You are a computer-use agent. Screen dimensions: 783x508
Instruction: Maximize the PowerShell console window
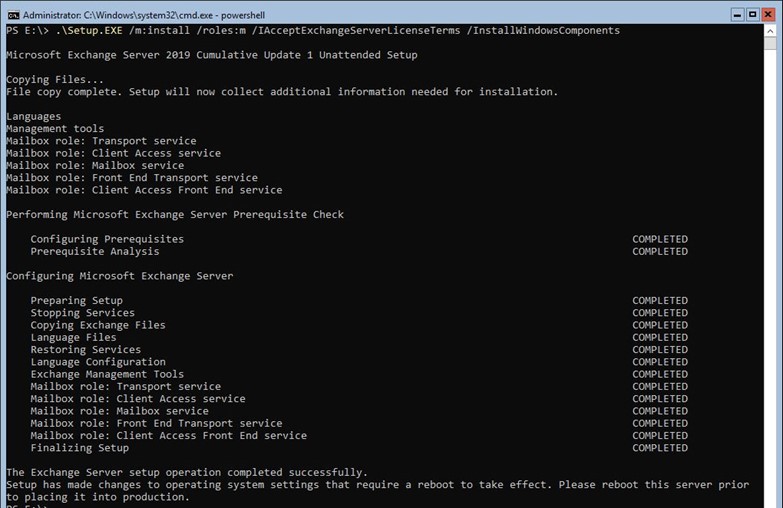[753, 14]
